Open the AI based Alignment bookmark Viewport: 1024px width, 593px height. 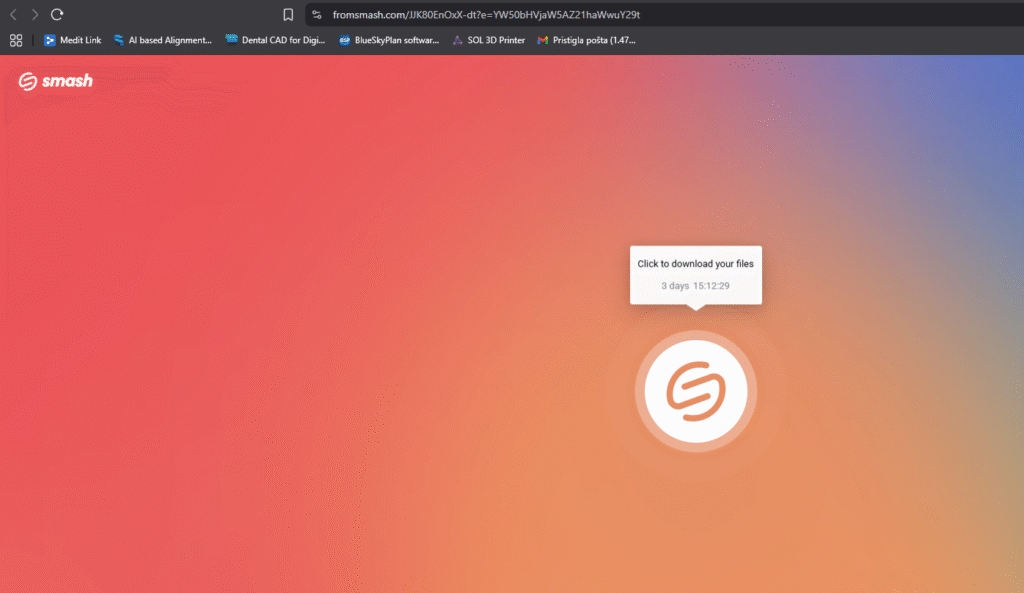pos(163,40)
